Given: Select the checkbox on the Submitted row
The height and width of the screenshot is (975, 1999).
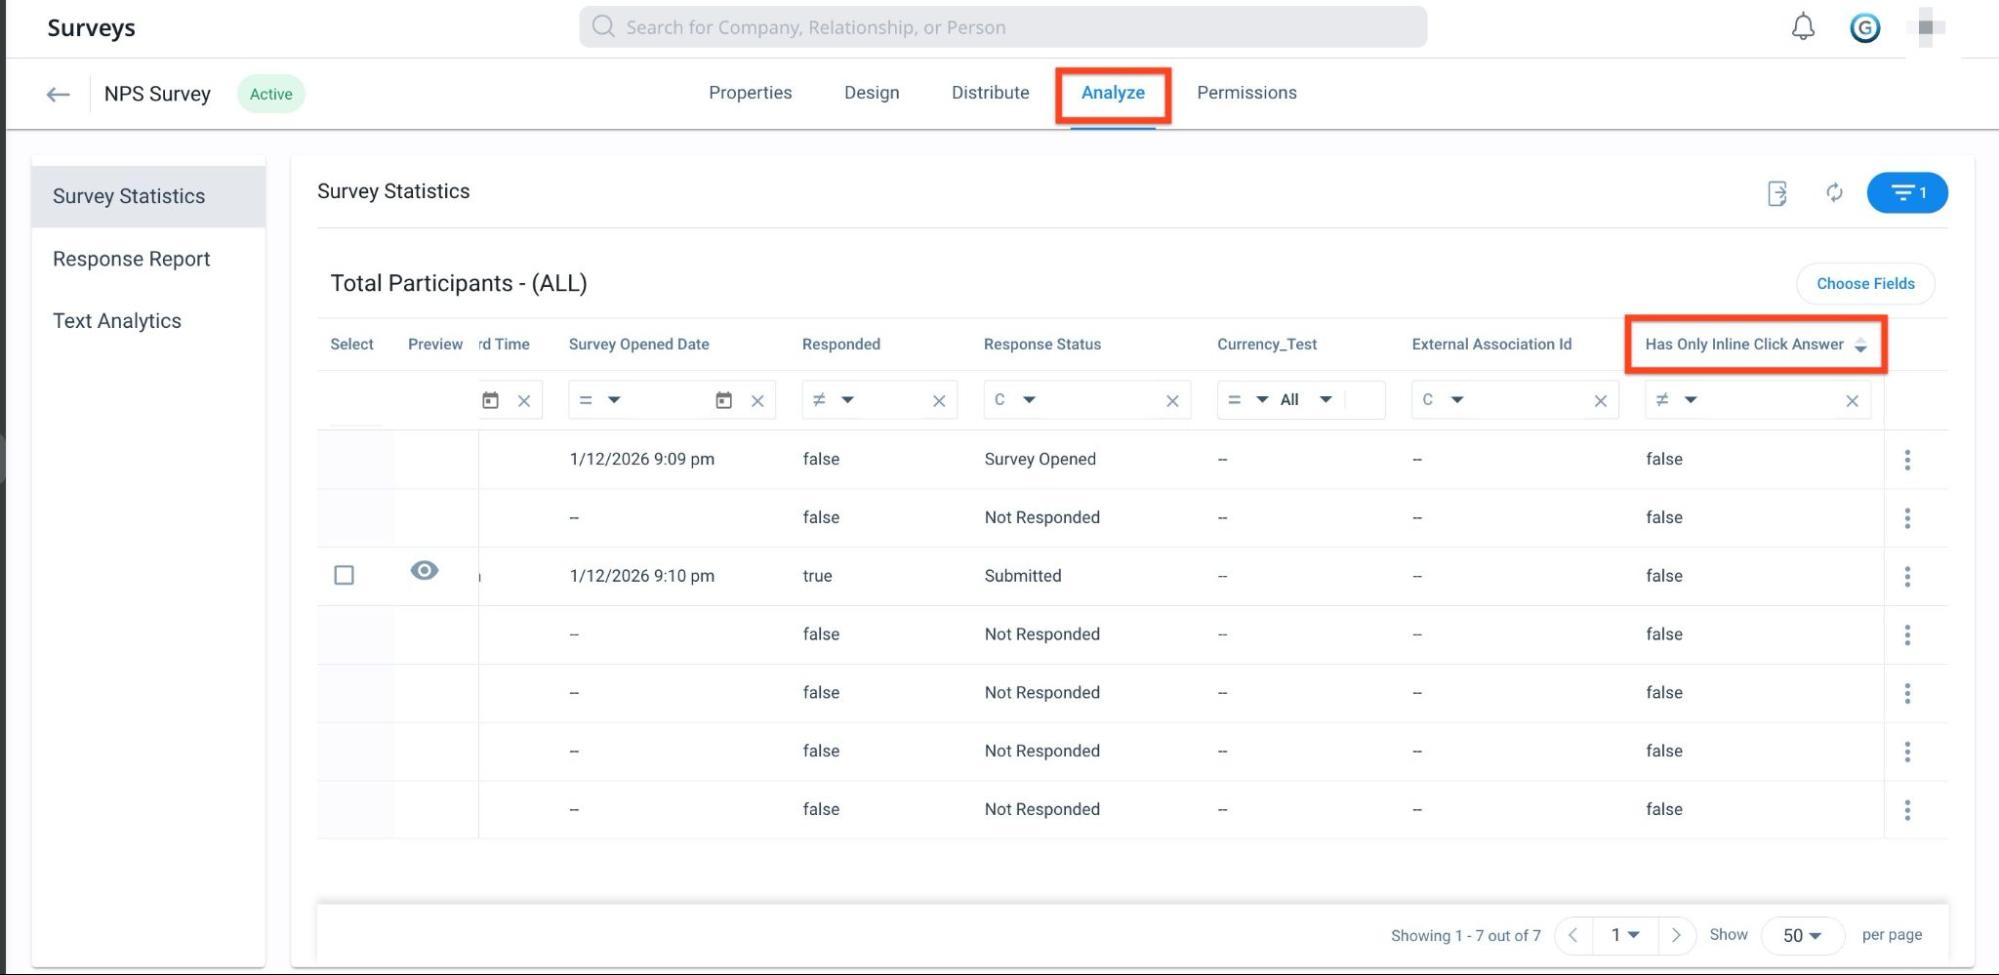Looking at the screenshot, I should point(344,575).
